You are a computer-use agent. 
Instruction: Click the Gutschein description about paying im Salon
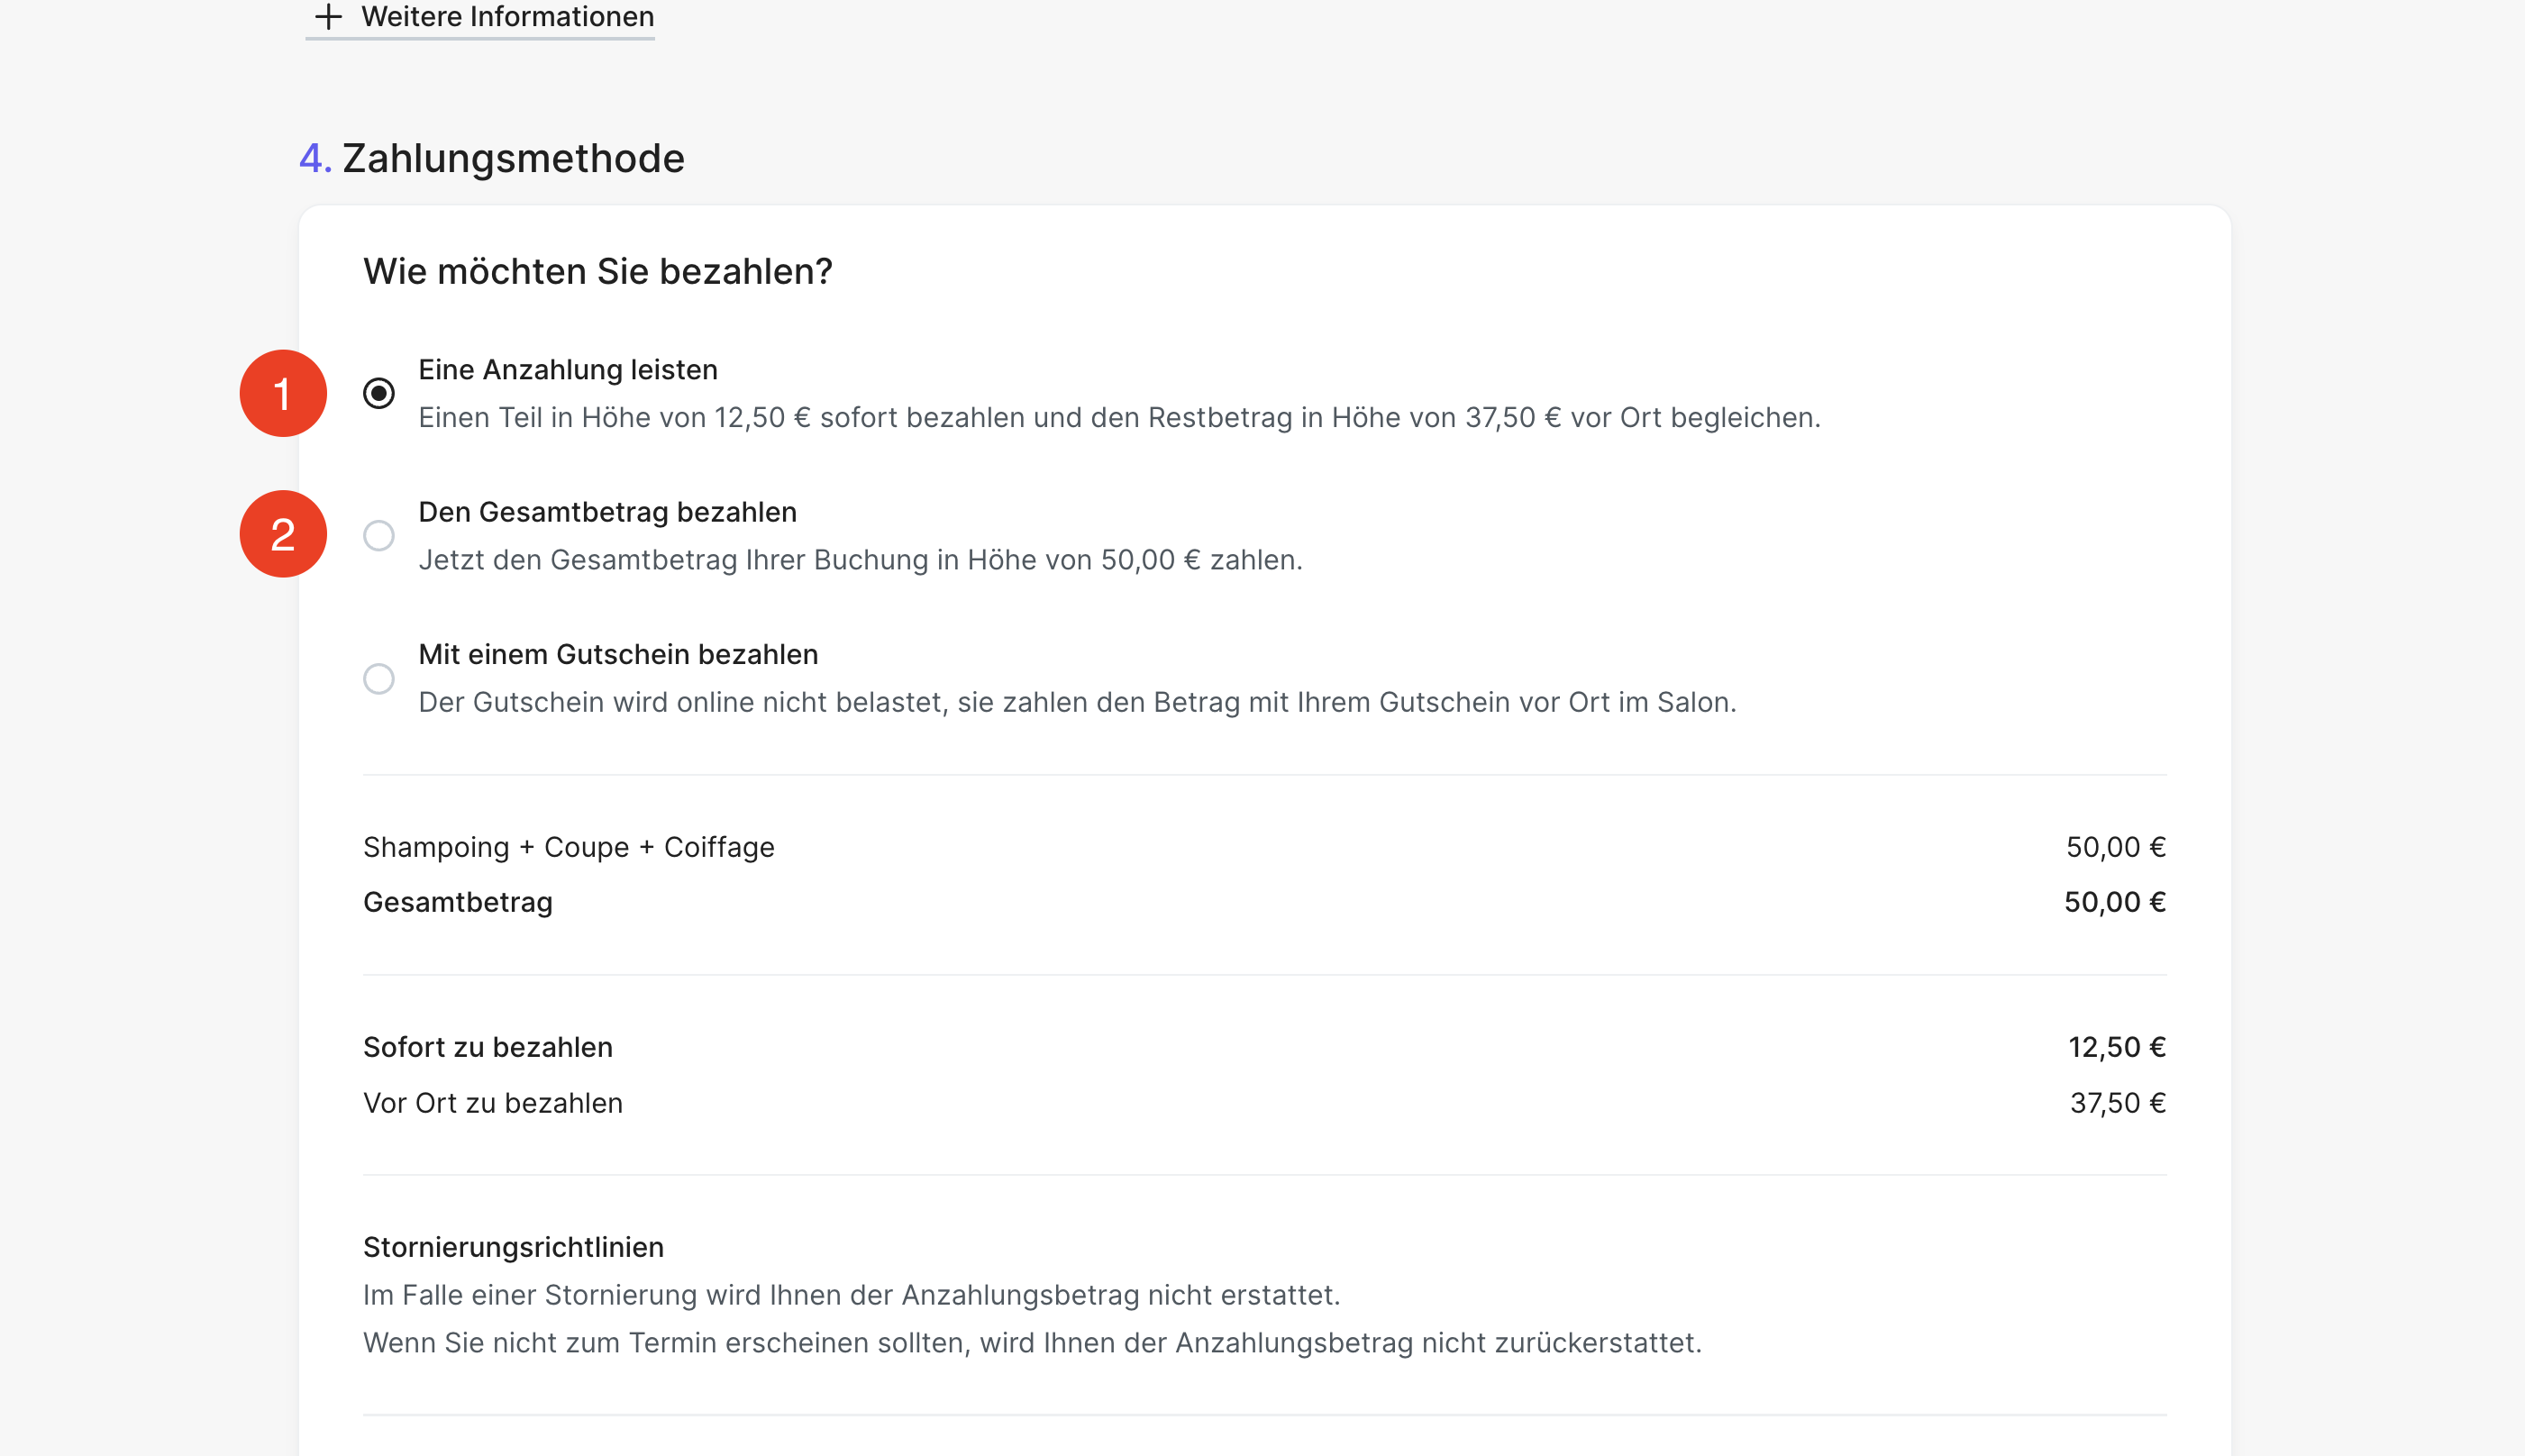click(x=1077, y=703)
